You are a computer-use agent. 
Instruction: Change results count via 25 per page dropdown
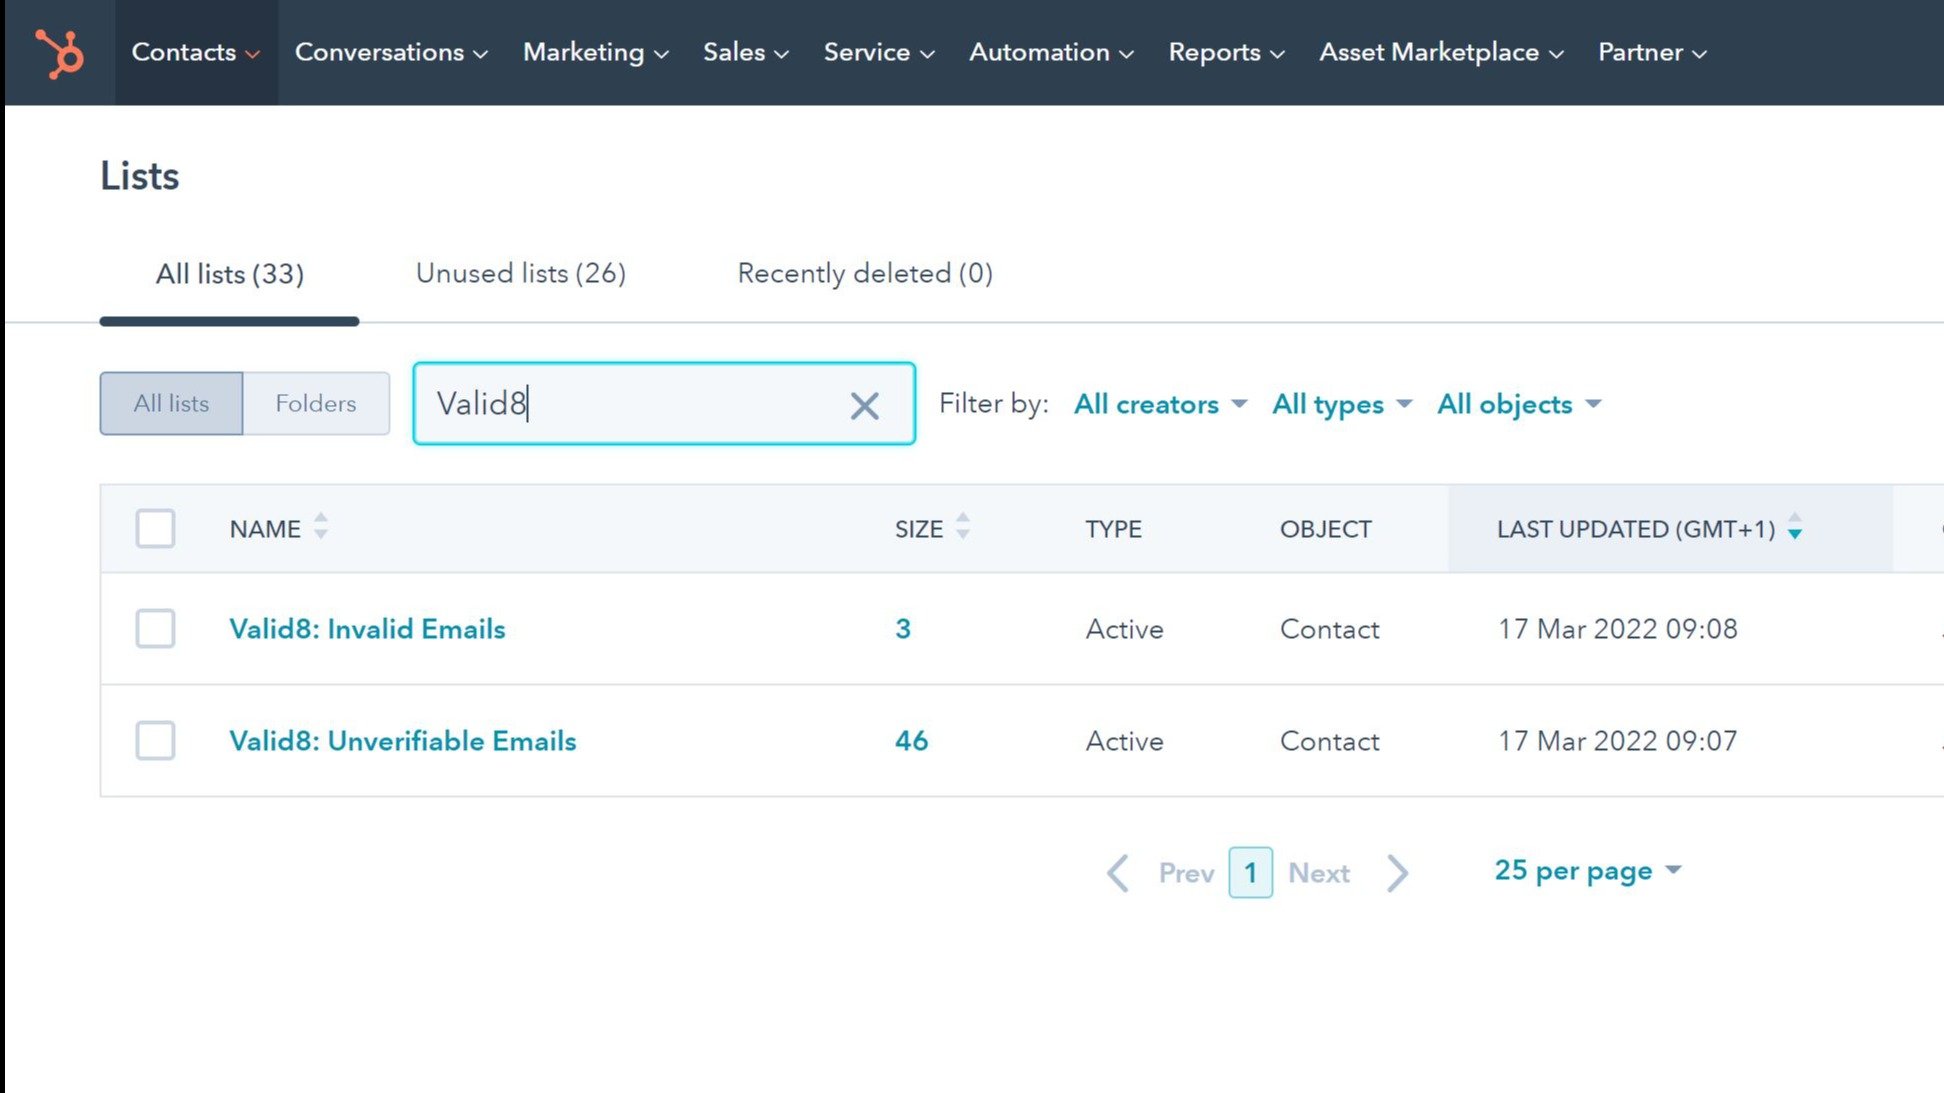click(x=1586, y=870)
